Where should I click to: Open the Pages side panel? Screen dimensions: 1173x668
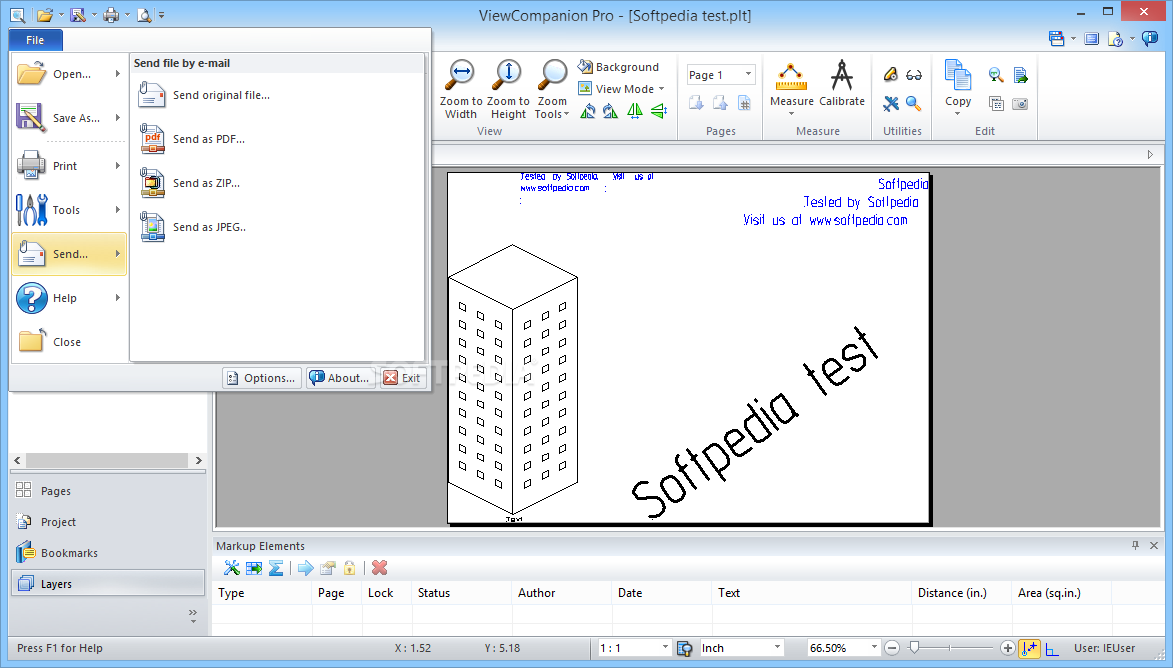[x=108, y=491]
